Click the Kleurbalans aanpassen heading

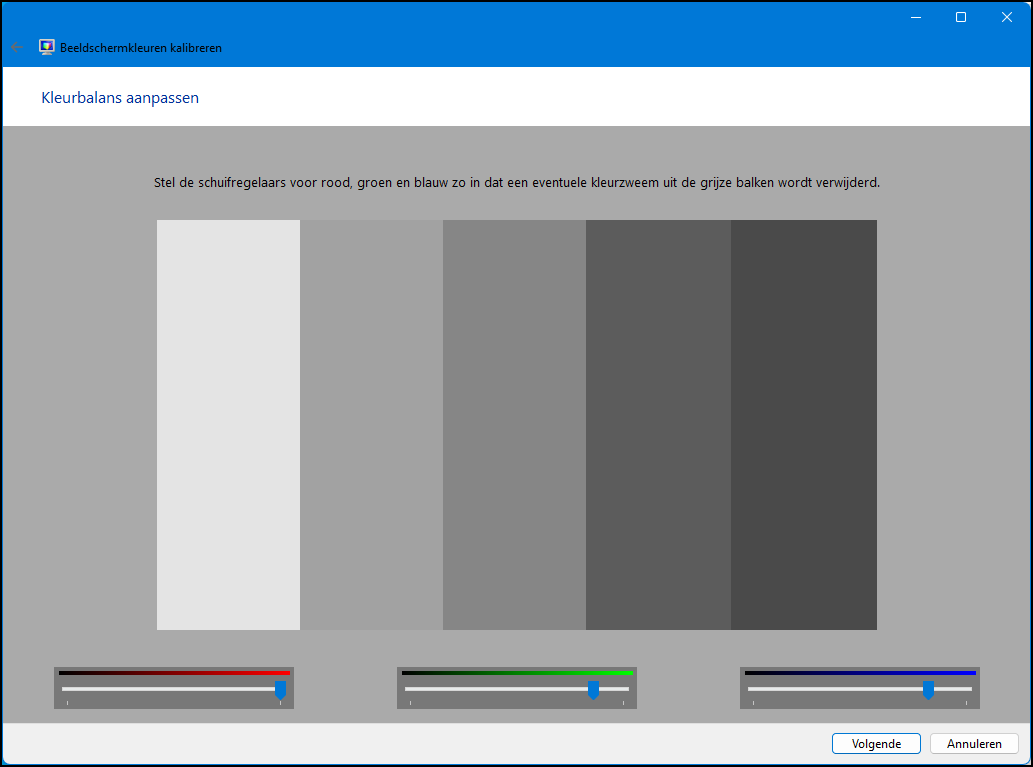(x=120, y=98)
